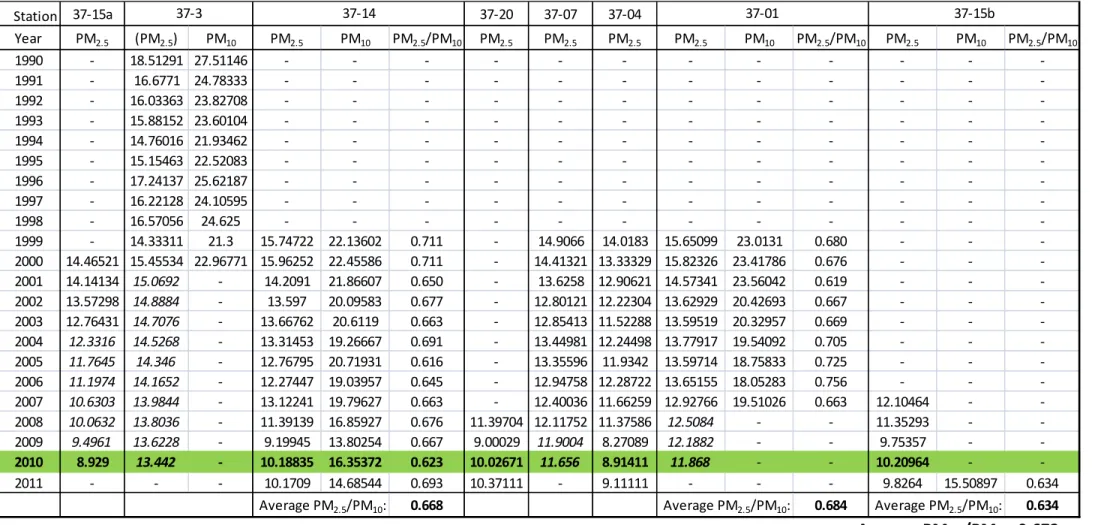Select italic value '12.5084'
The image size is (1098, 525).
click(x=691, y=422)
